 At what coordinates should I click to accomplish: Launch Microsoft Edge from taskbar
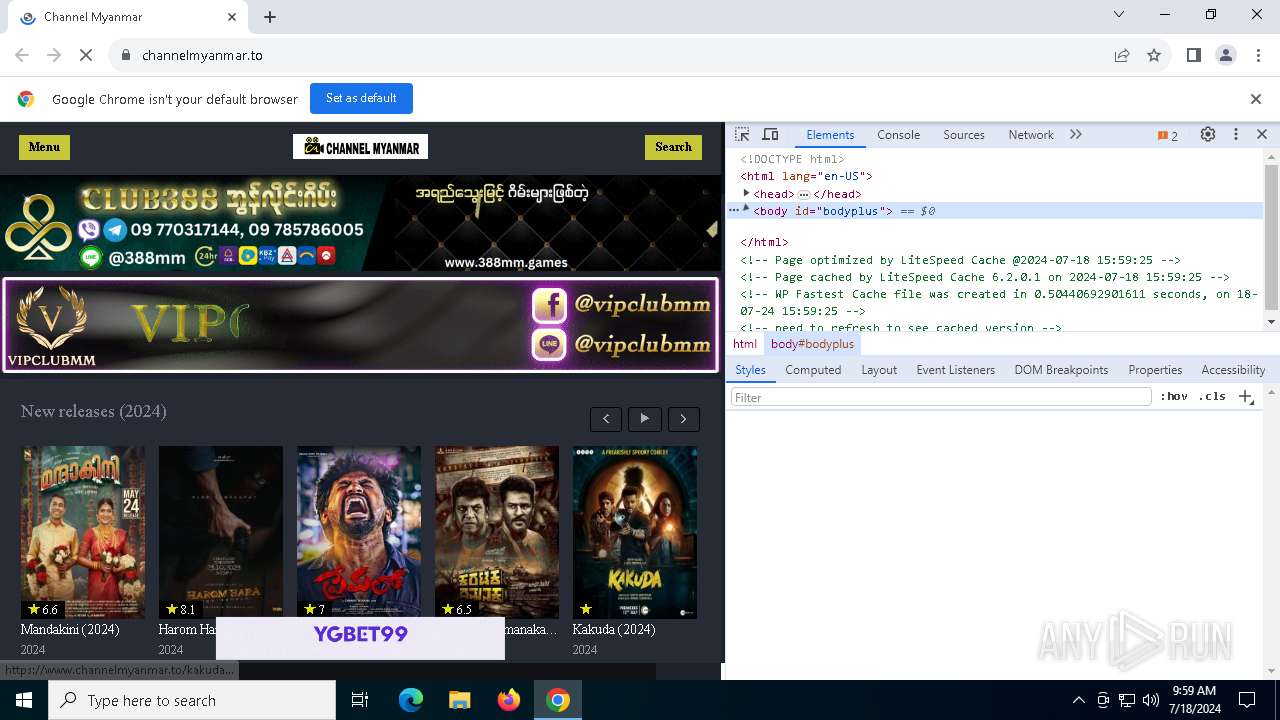pyautogui.click(x=411, y=700)
